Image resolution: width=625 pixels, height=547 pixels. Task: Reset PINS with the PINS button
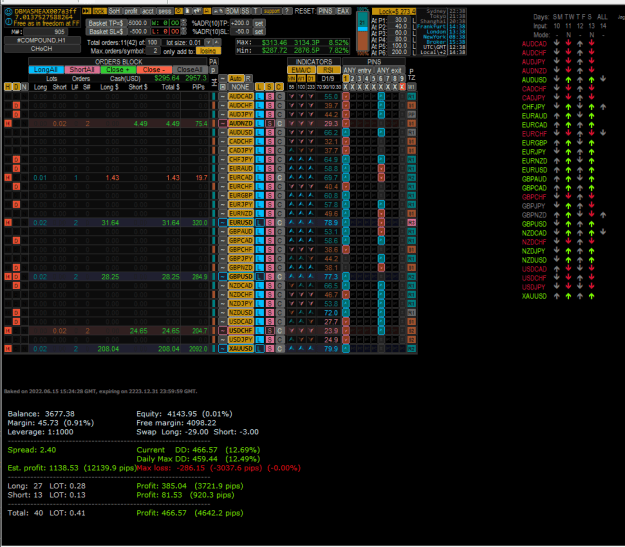pyautogui.click(x=326, y=11)
